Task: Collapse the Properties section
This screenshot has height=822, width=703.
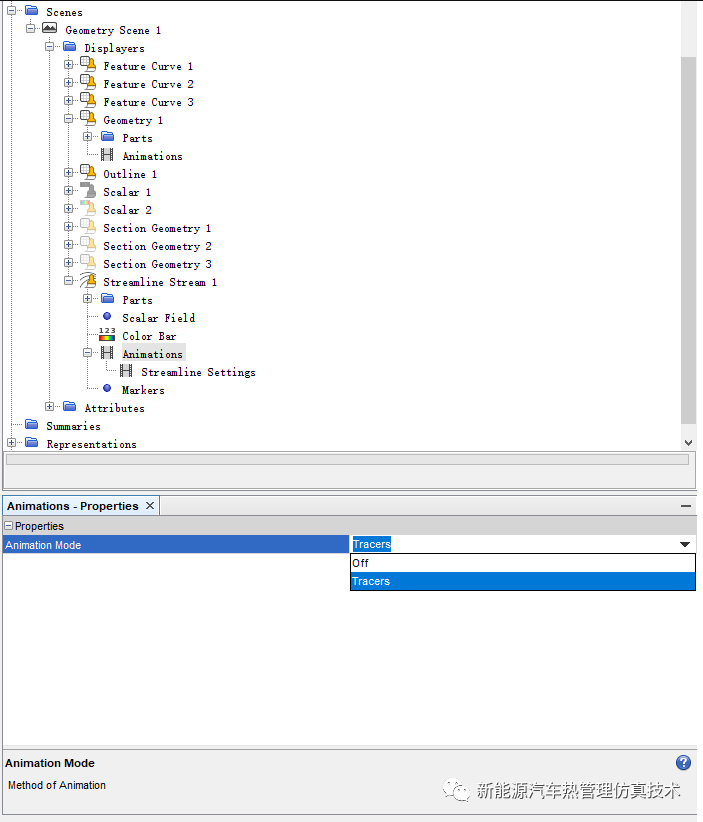Action: coord(9,525)
